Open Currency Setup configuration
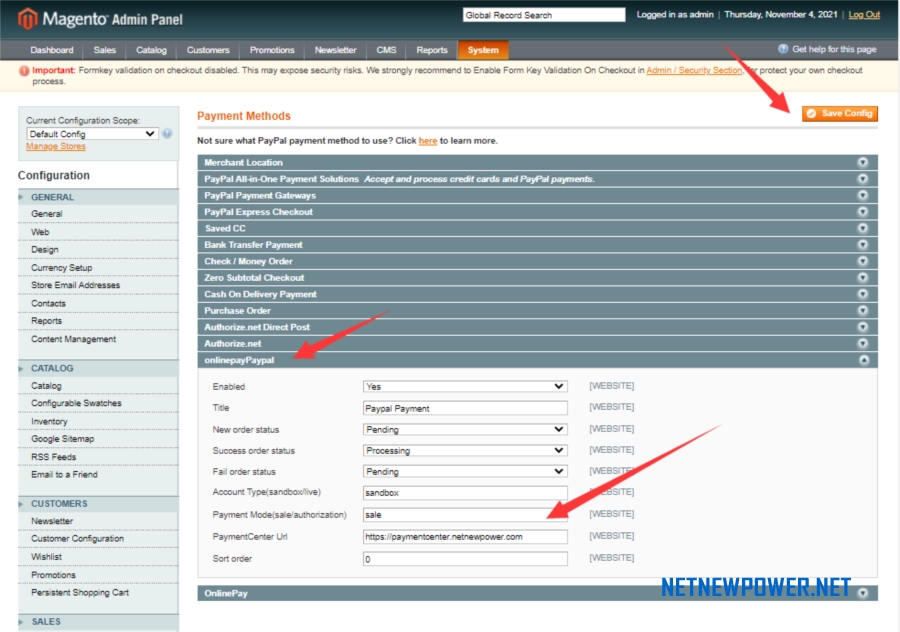The height and width of the screenshot is (632, 900). tap(61, 267)
